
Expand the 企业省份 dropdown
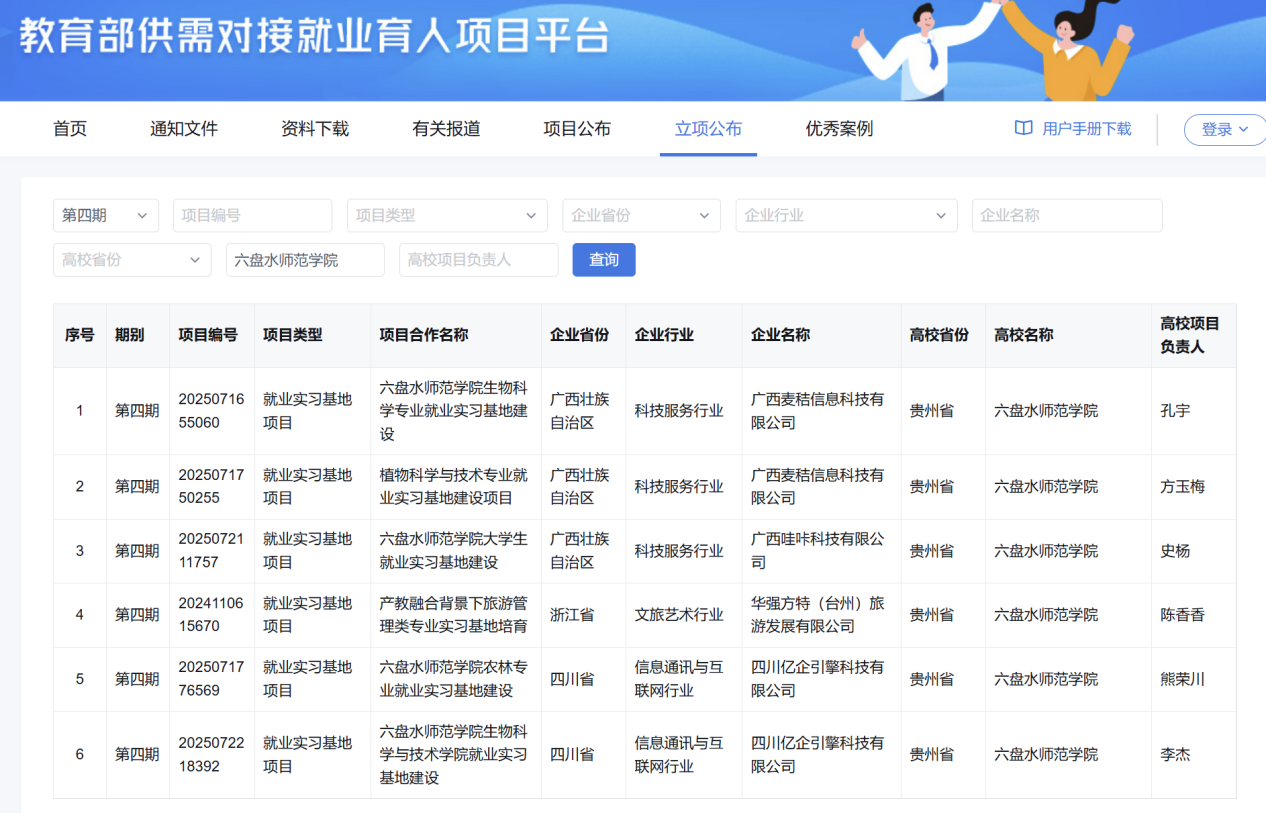[x=640, y=215]
